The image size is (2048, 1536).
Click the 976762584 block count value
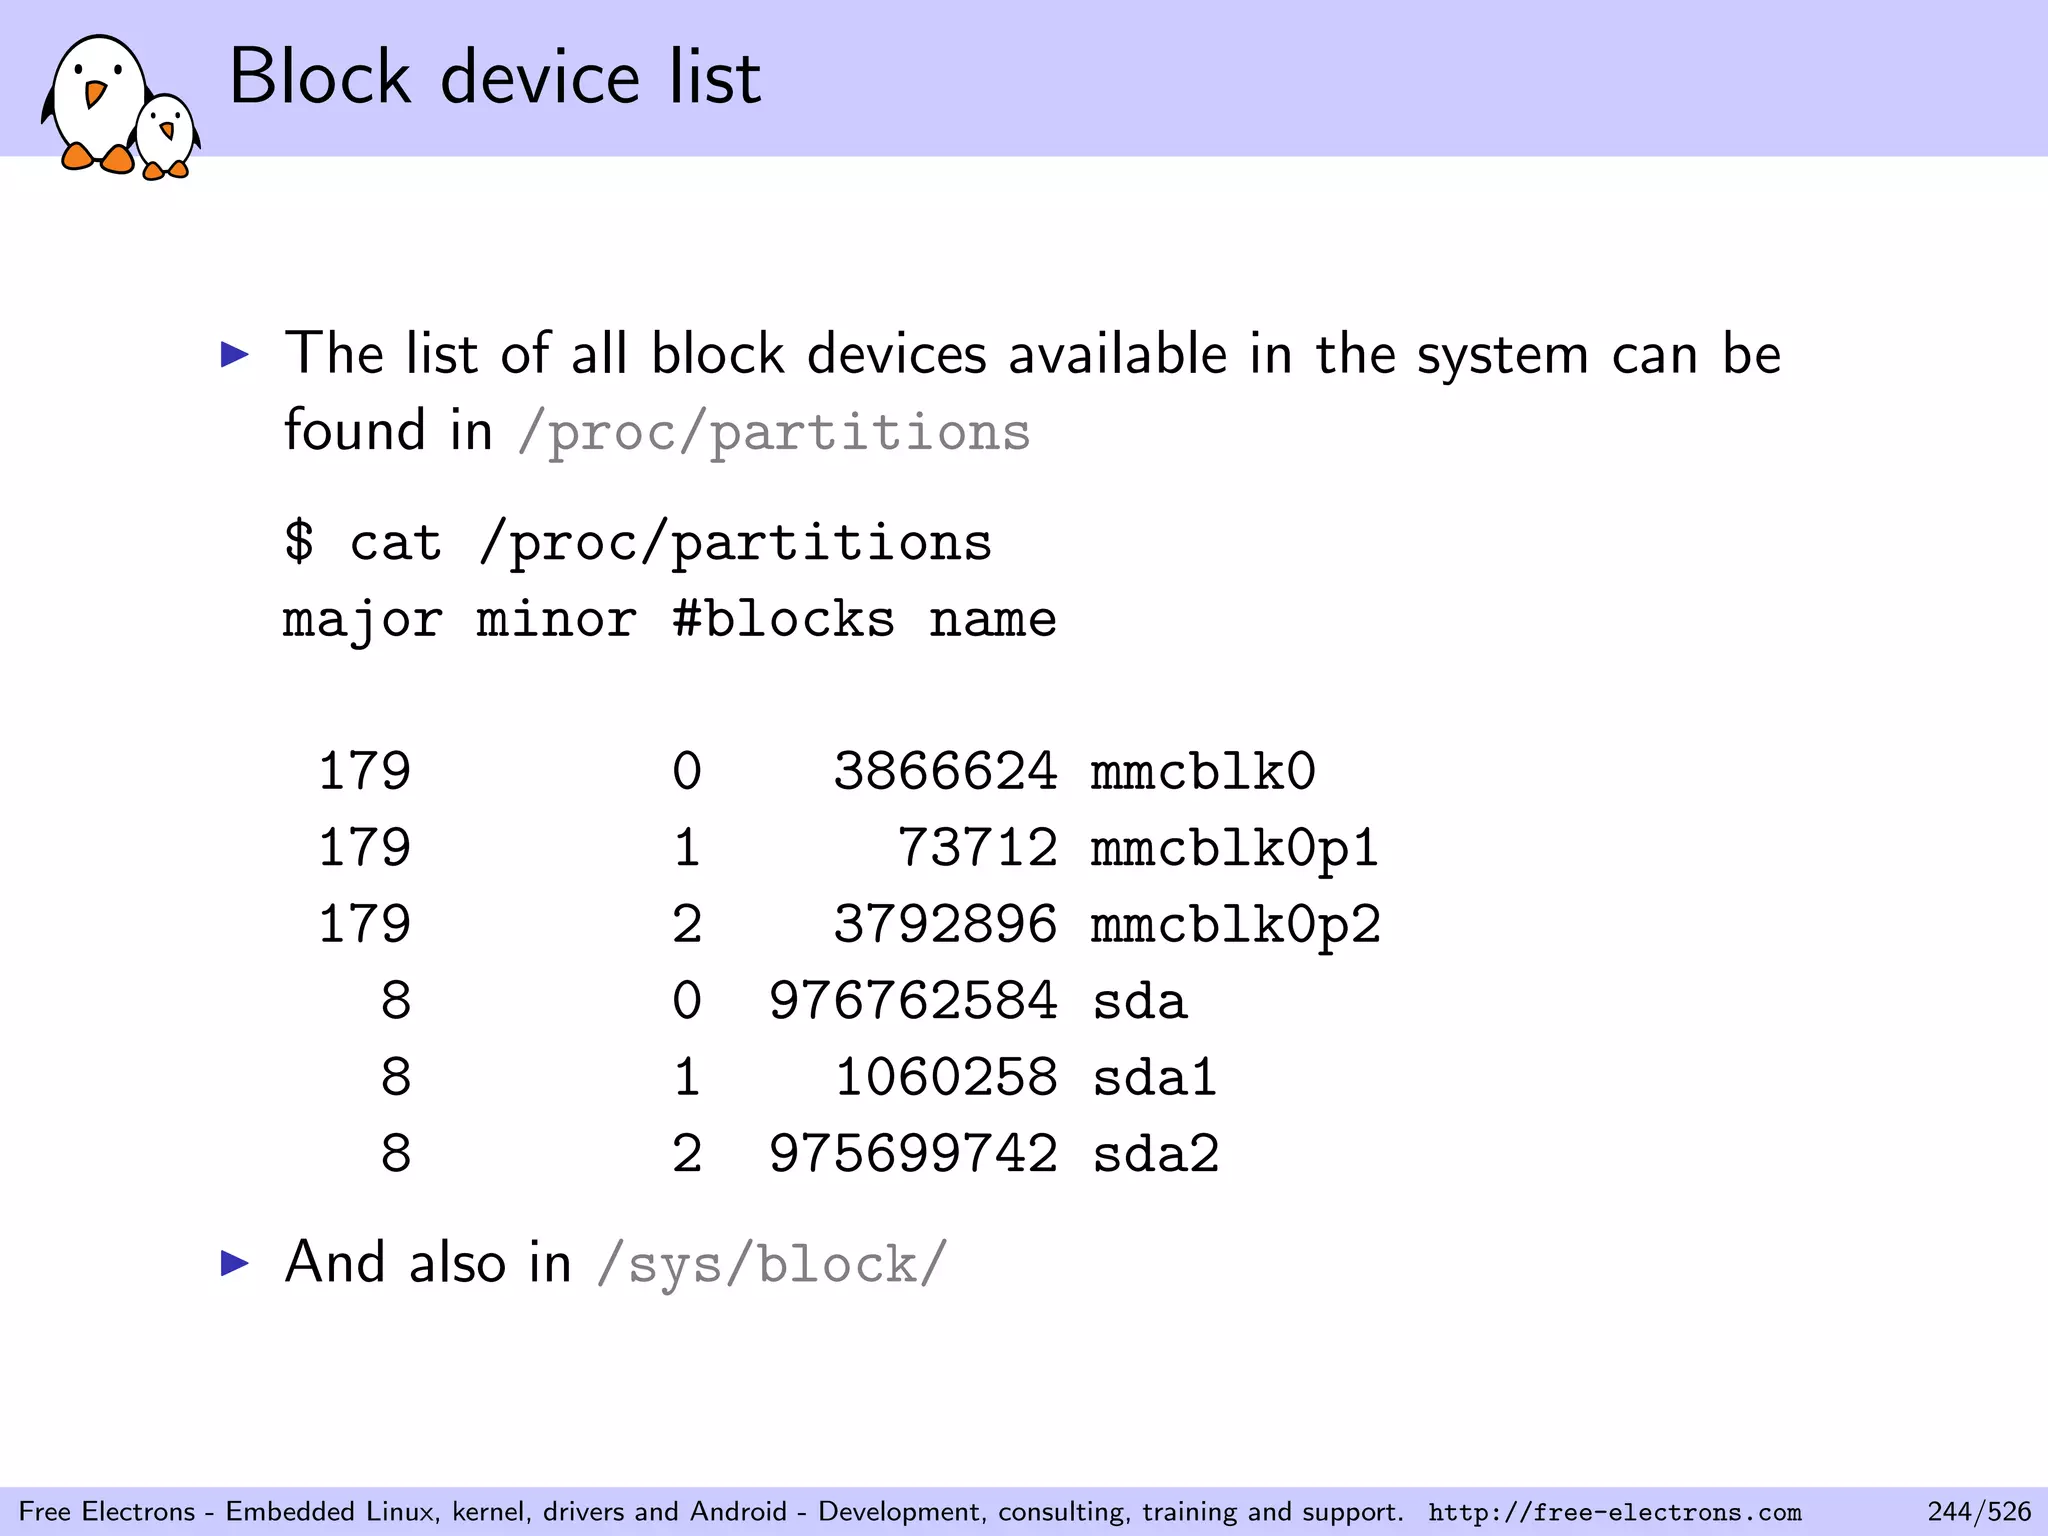point(913,1001)
